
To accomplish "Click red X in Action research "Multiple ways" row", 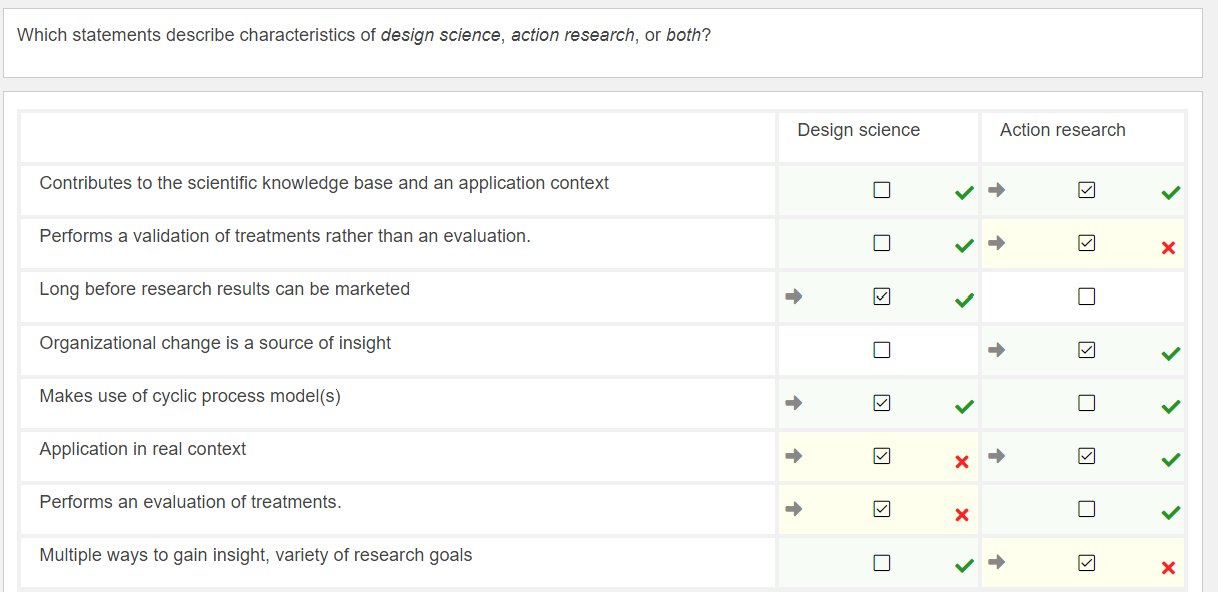I will click(1168, 568).
